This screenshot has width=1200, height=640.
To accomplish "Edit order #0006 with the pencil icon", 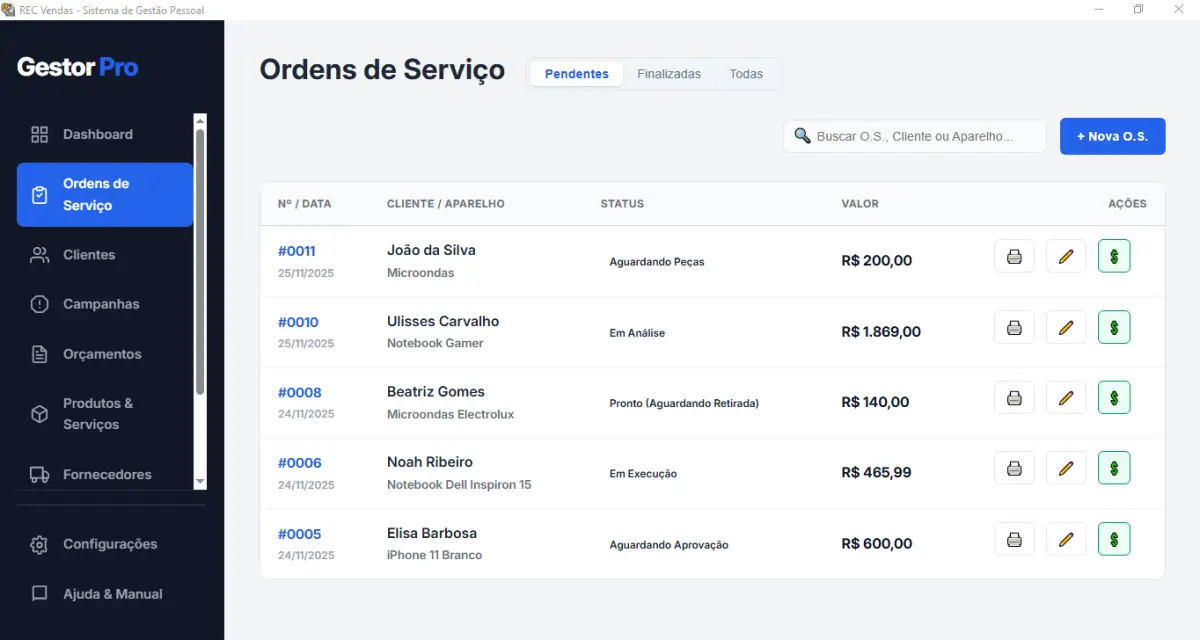I will point(1065,467).
